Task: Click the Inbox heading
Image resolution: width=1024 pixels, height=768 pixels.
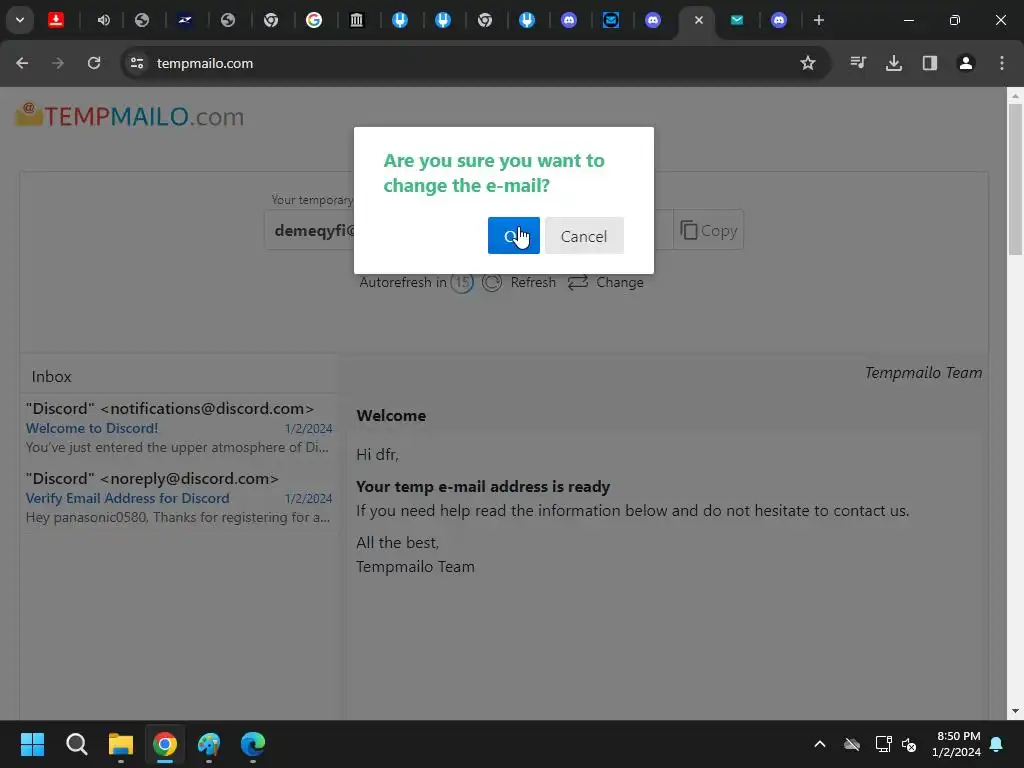Action: 52,377
